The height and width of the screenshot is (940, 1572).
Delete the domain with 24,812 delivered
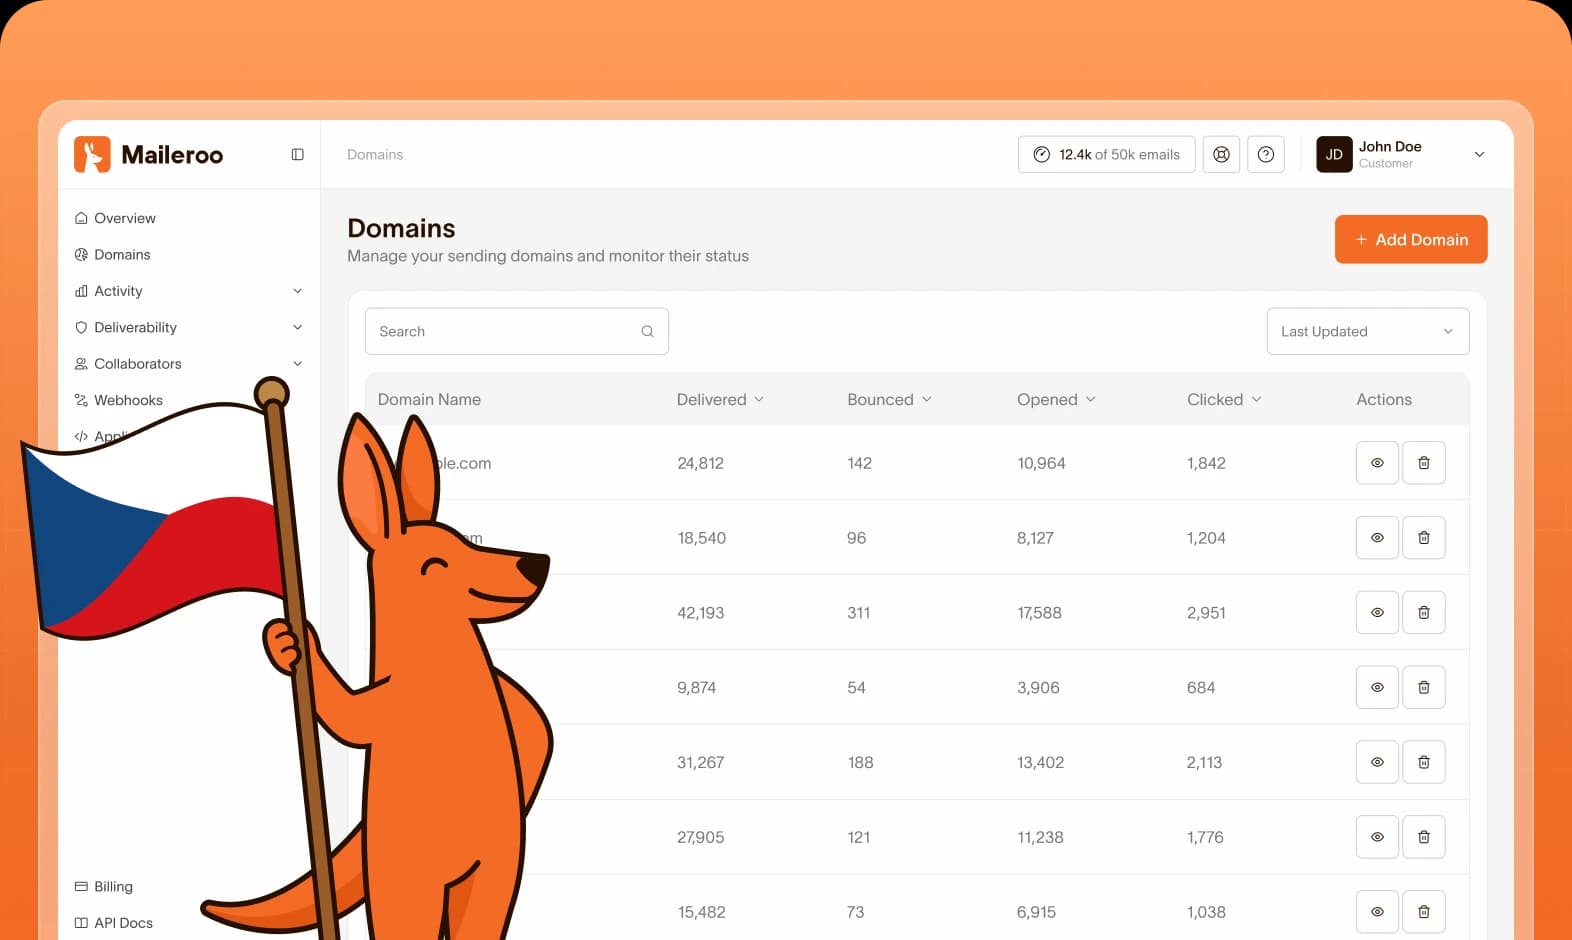[1424, 463]
